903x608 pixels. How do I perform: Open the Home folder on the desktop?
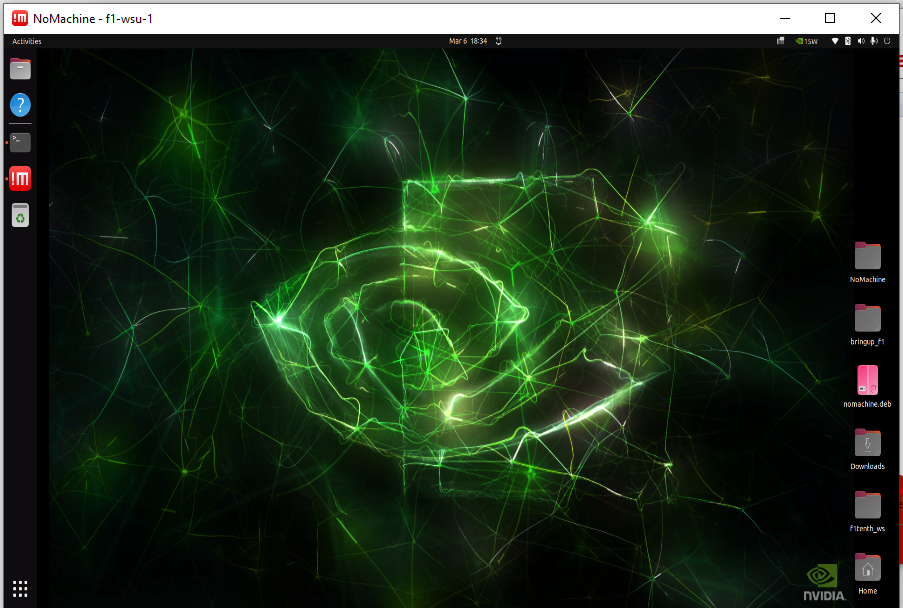pyautogui.click(x=867, y=569)
